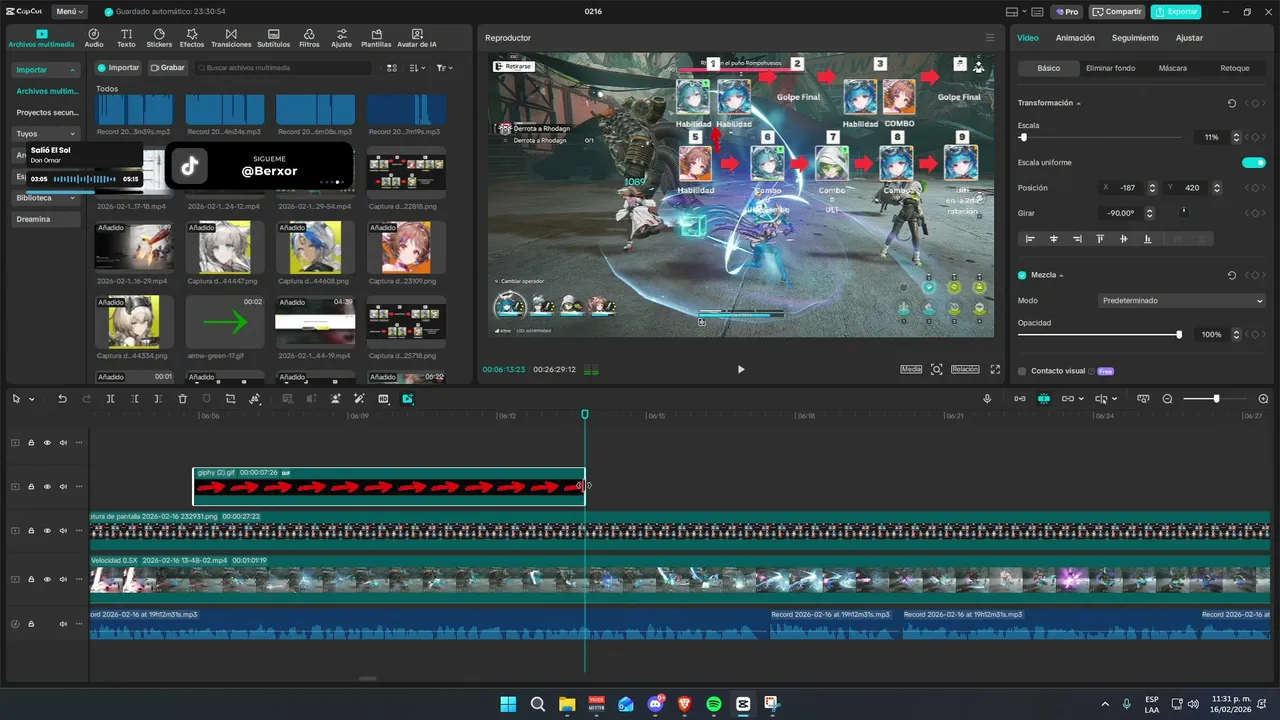This screenshot has width=1280, height=720.
Task: Open the Subtítulos tab
Action: coord(274,38)
